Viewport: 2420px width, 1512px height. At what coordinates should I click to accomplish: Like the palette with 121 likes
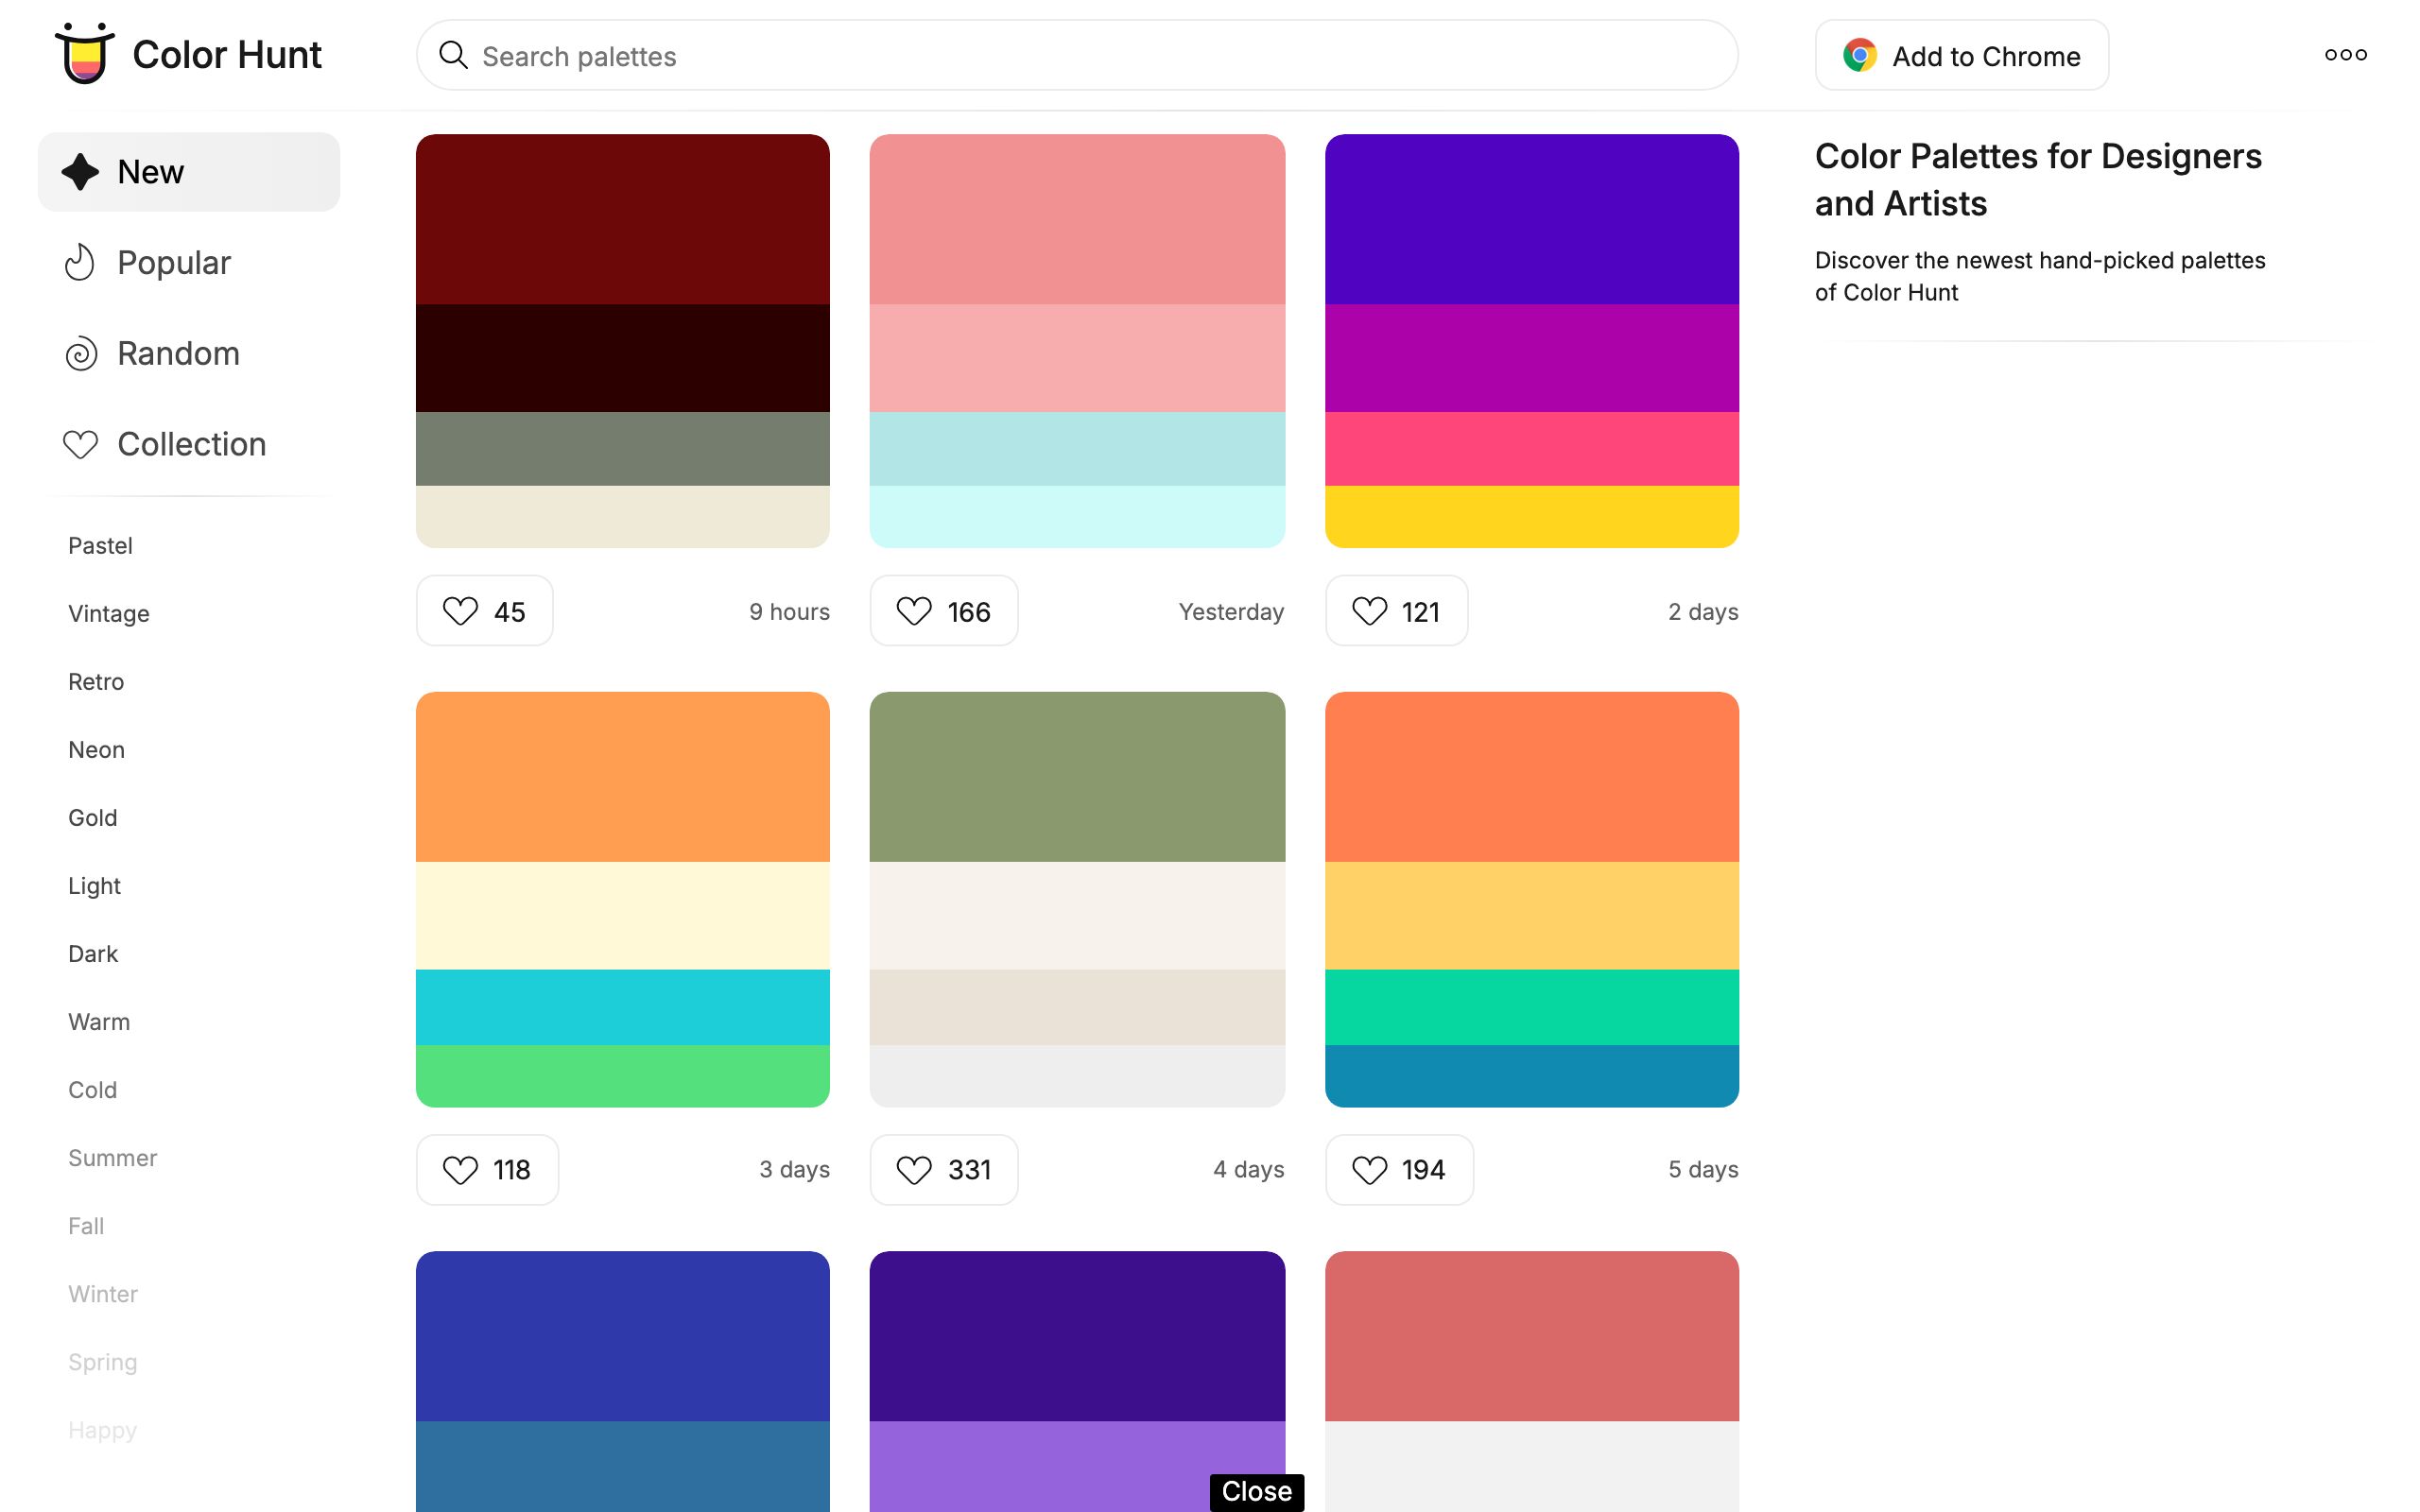tap(1396, 611)
